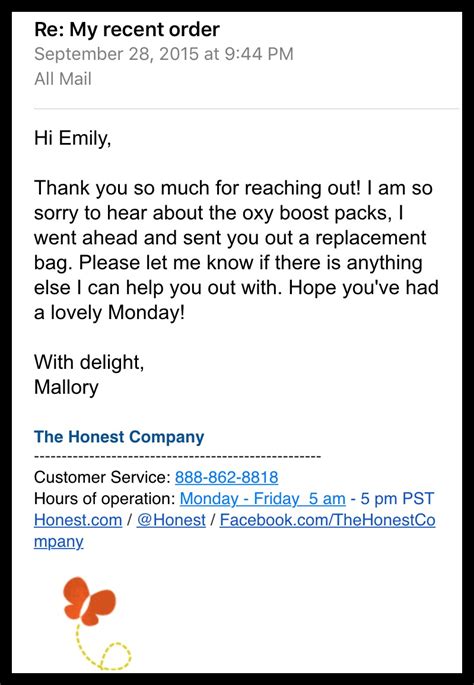This screenshot has width=474, height=685.
Task: Click the dashed signature separator line
Action: [x=177, y=457]
